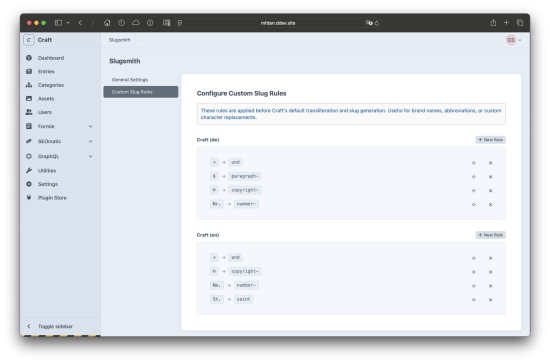The height and width of the screenshot is (363, 550).
Task: Click move handle for 'und' rule
Action: tap(474, 163)
